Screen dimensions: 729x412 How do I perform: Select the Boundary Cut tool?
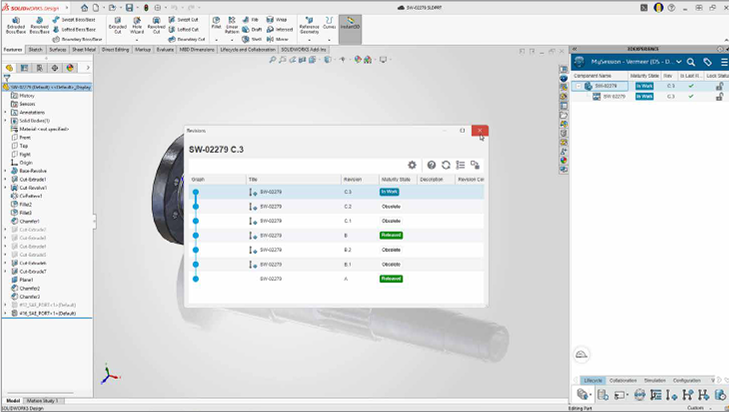(186, 39)
